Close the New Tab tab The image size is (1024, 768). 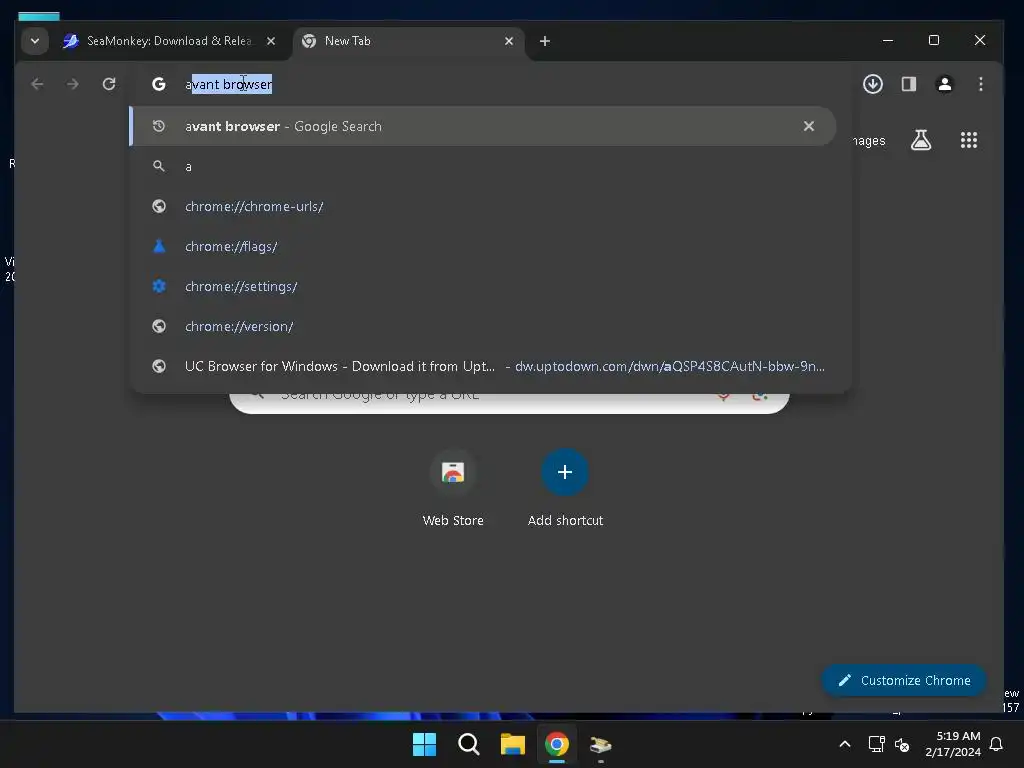(509, 40)
